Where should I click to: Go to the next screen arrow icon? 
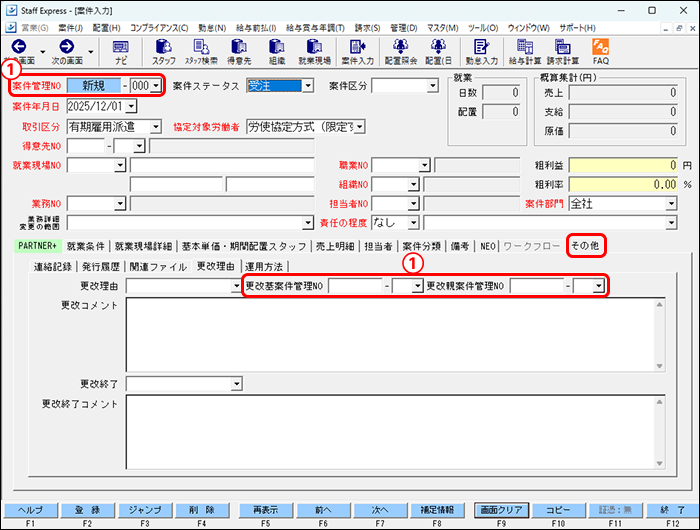click(67, 46)
